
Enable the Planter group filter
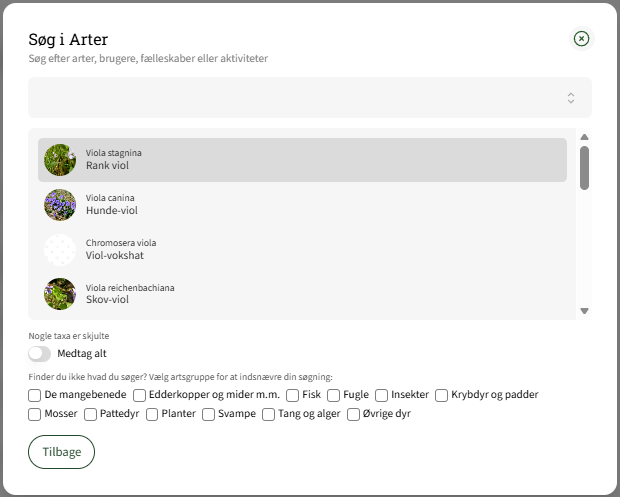[x=152, y=414]
